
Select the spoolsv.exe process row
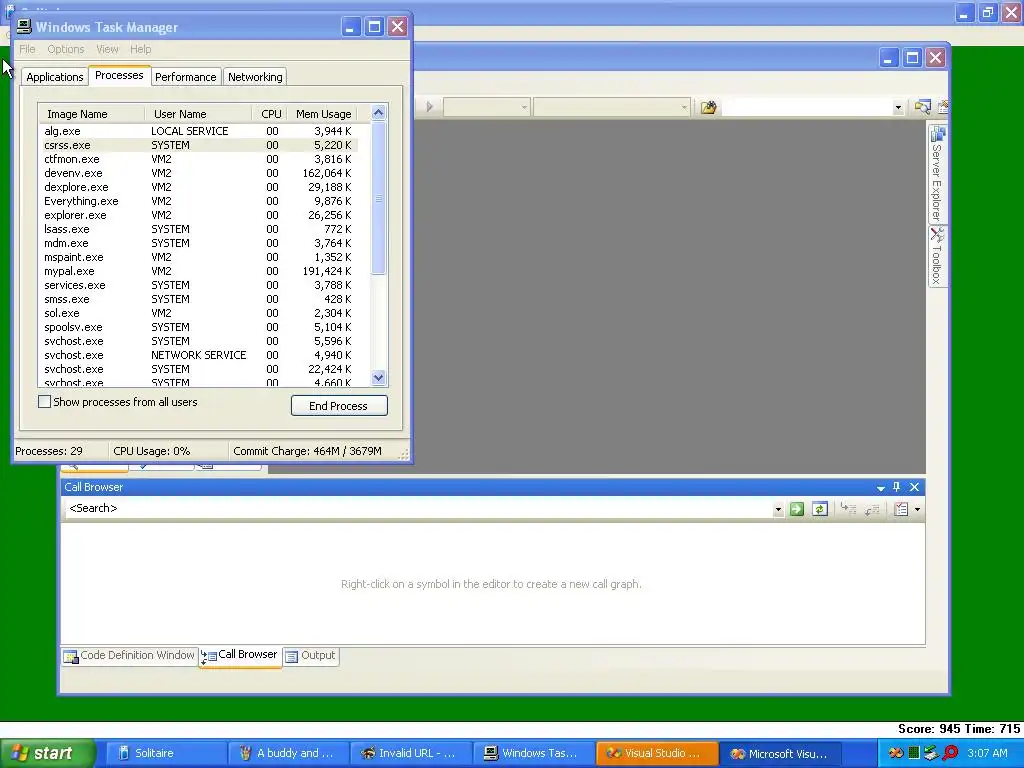tap(199, 327)
